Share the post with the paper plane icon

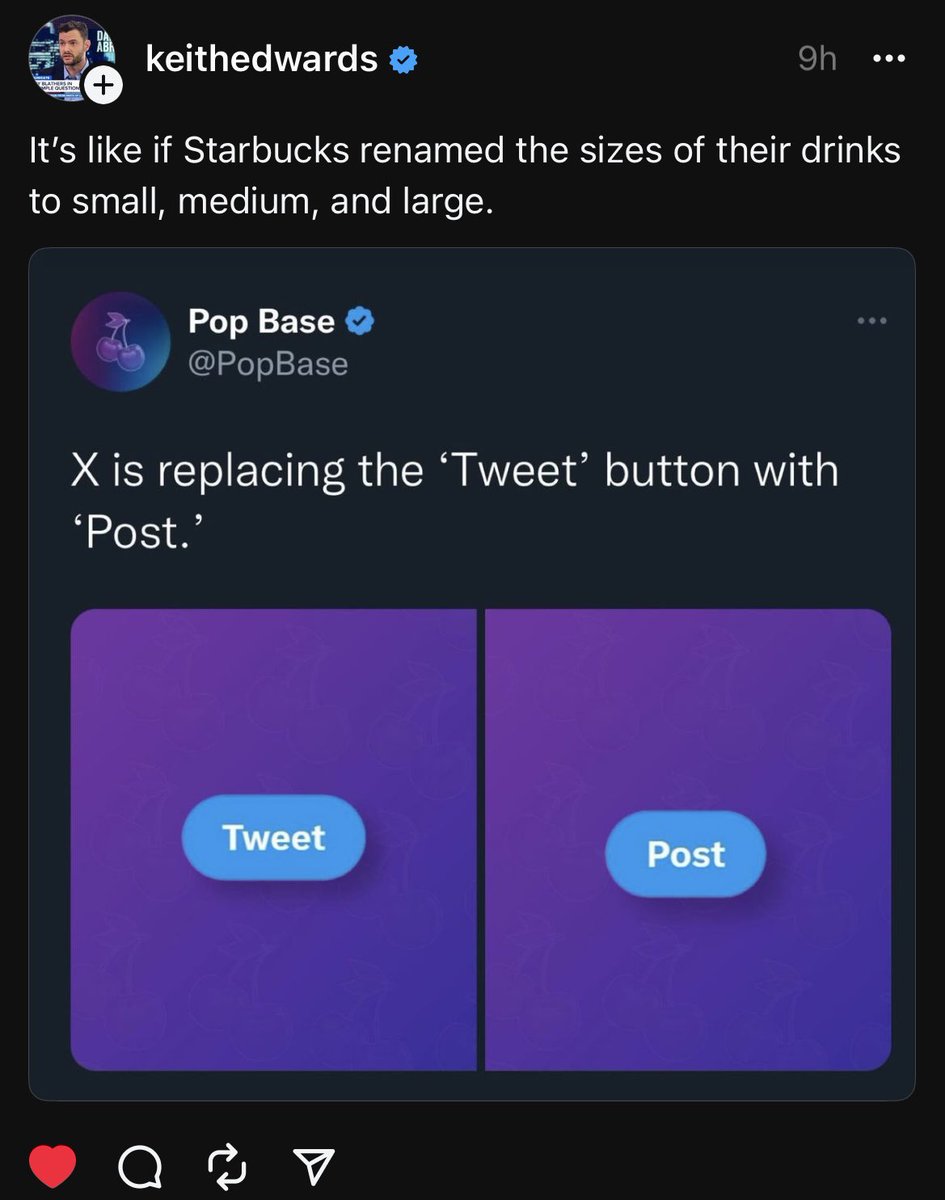pyautogui.click(x=314, y=1164)
